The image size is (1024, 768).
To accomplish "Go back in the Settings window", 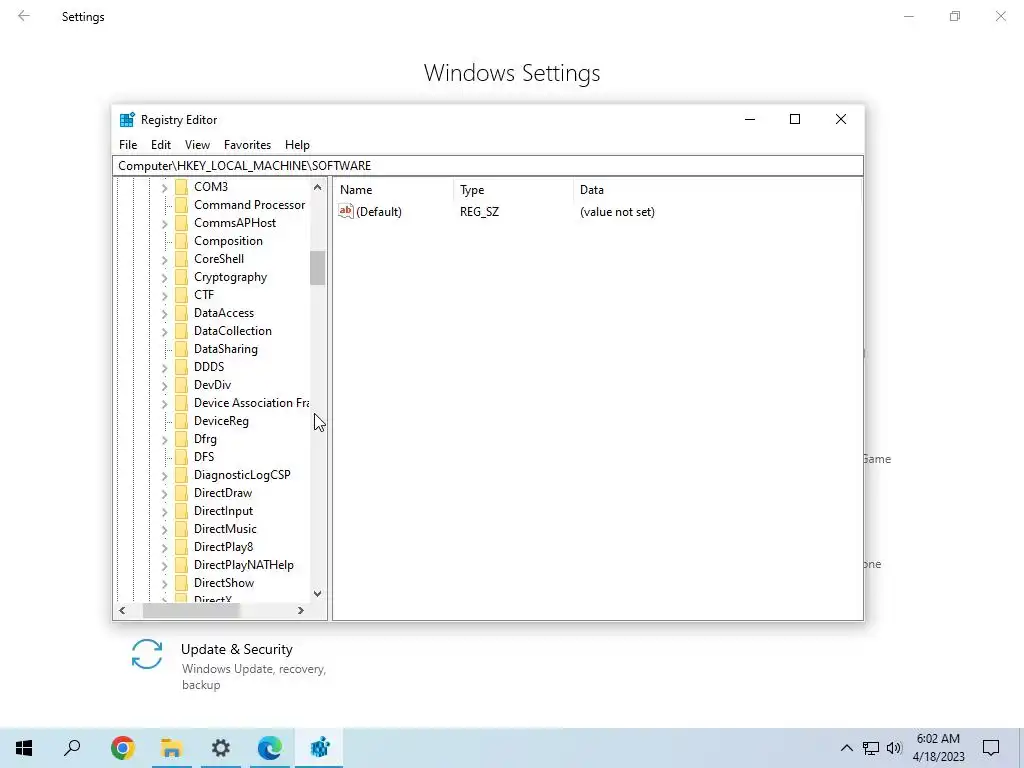I will [24, 16].
